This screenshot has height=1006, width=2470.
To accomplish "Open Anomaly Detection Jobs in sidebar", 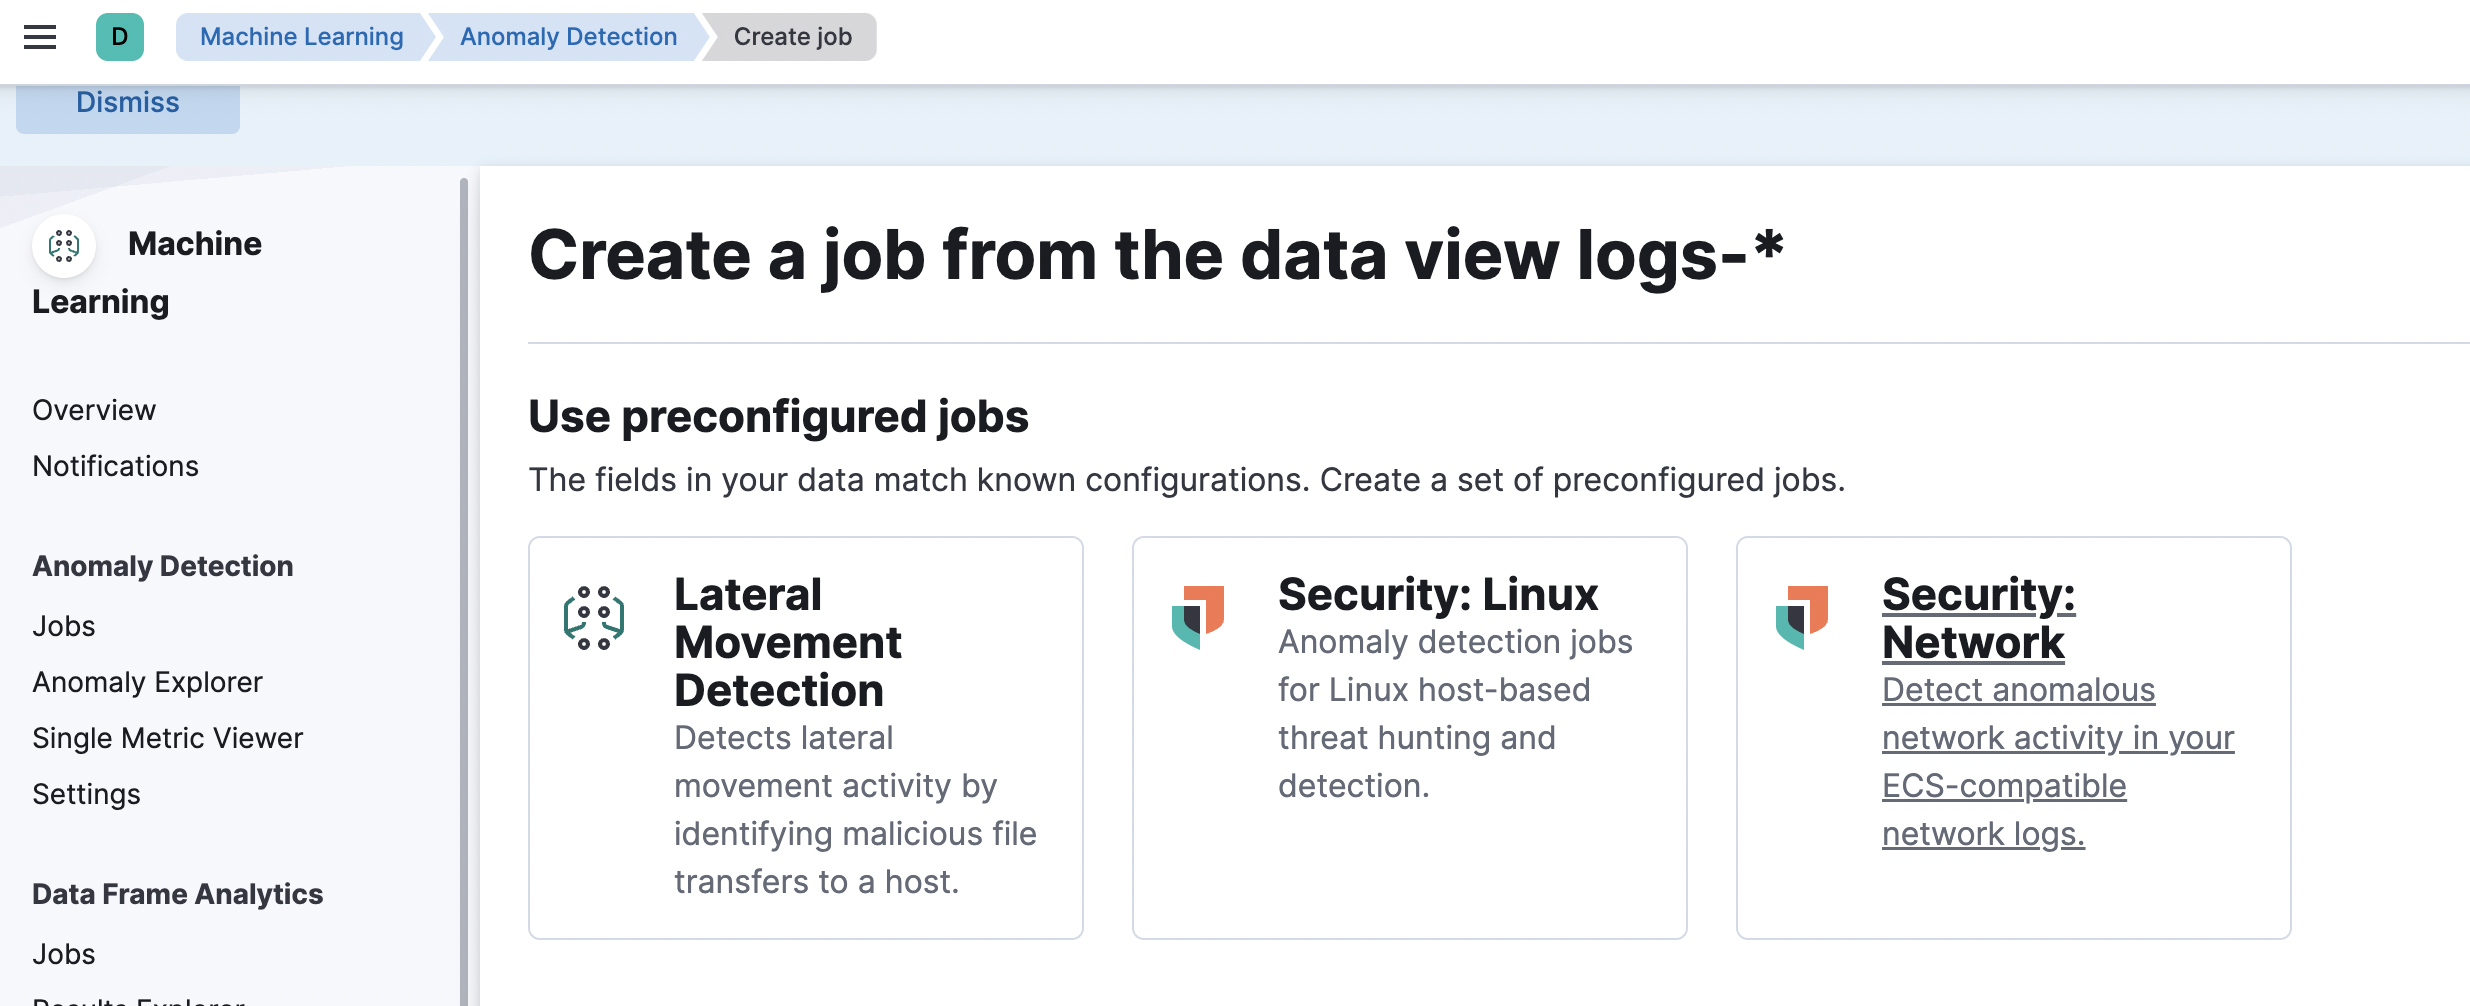I will 64,626.
